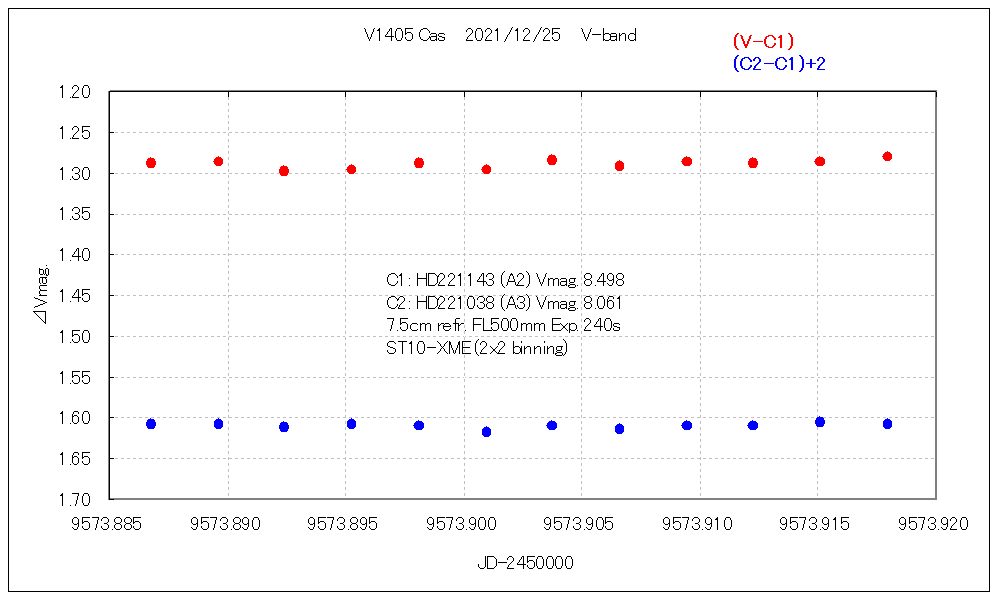
Task: Select the blue (C2-C1)+2 legend label
Action: (x=778, y=63)
